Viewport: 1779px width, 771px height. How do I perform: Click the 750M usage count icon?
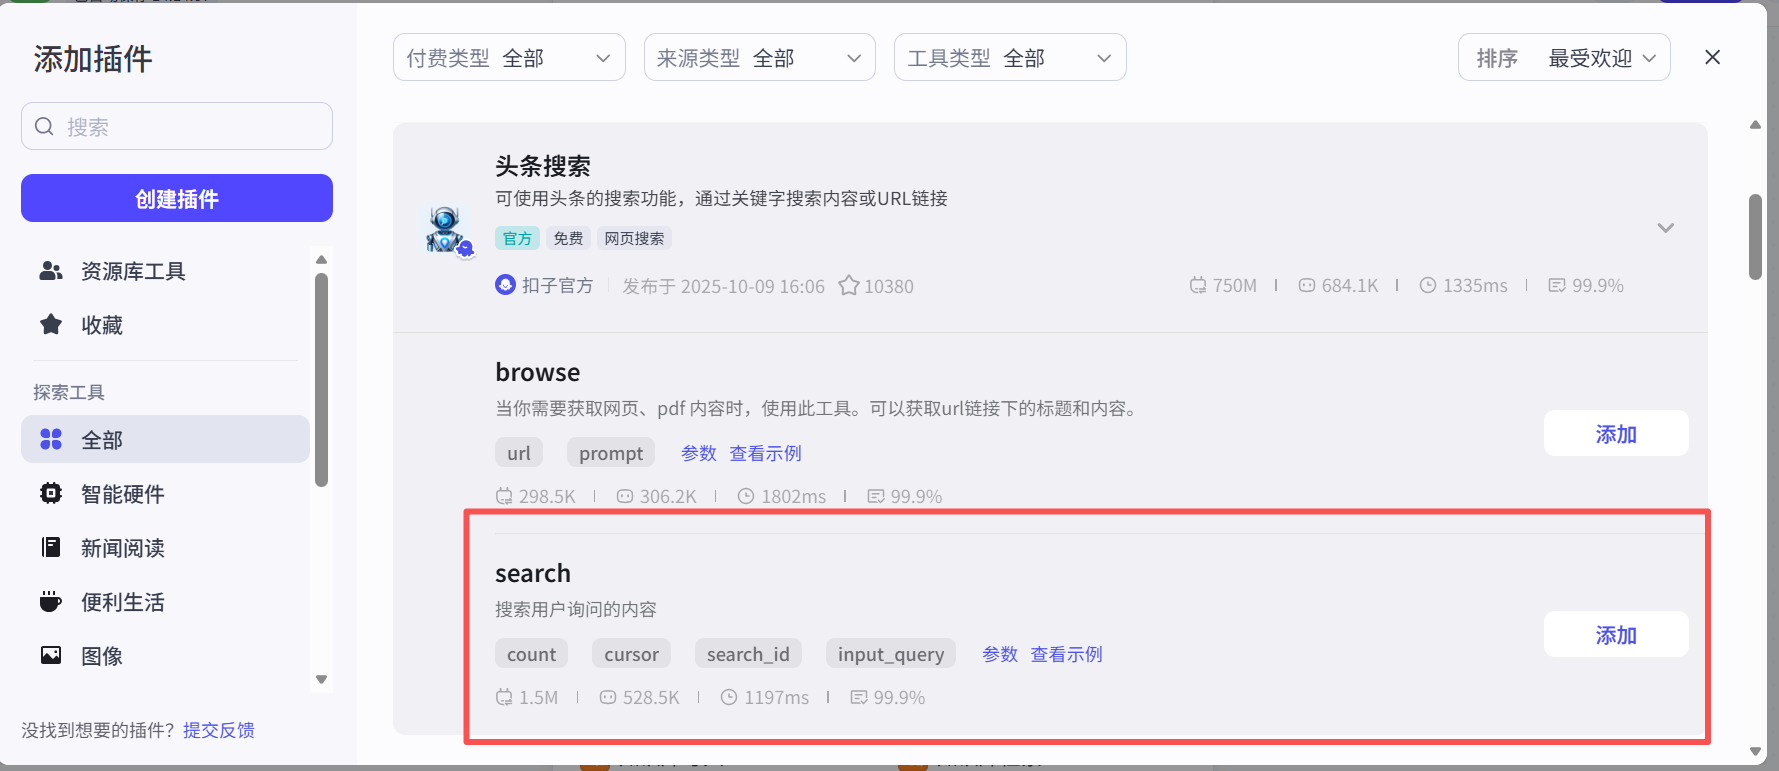click(x=1198, y=285)
